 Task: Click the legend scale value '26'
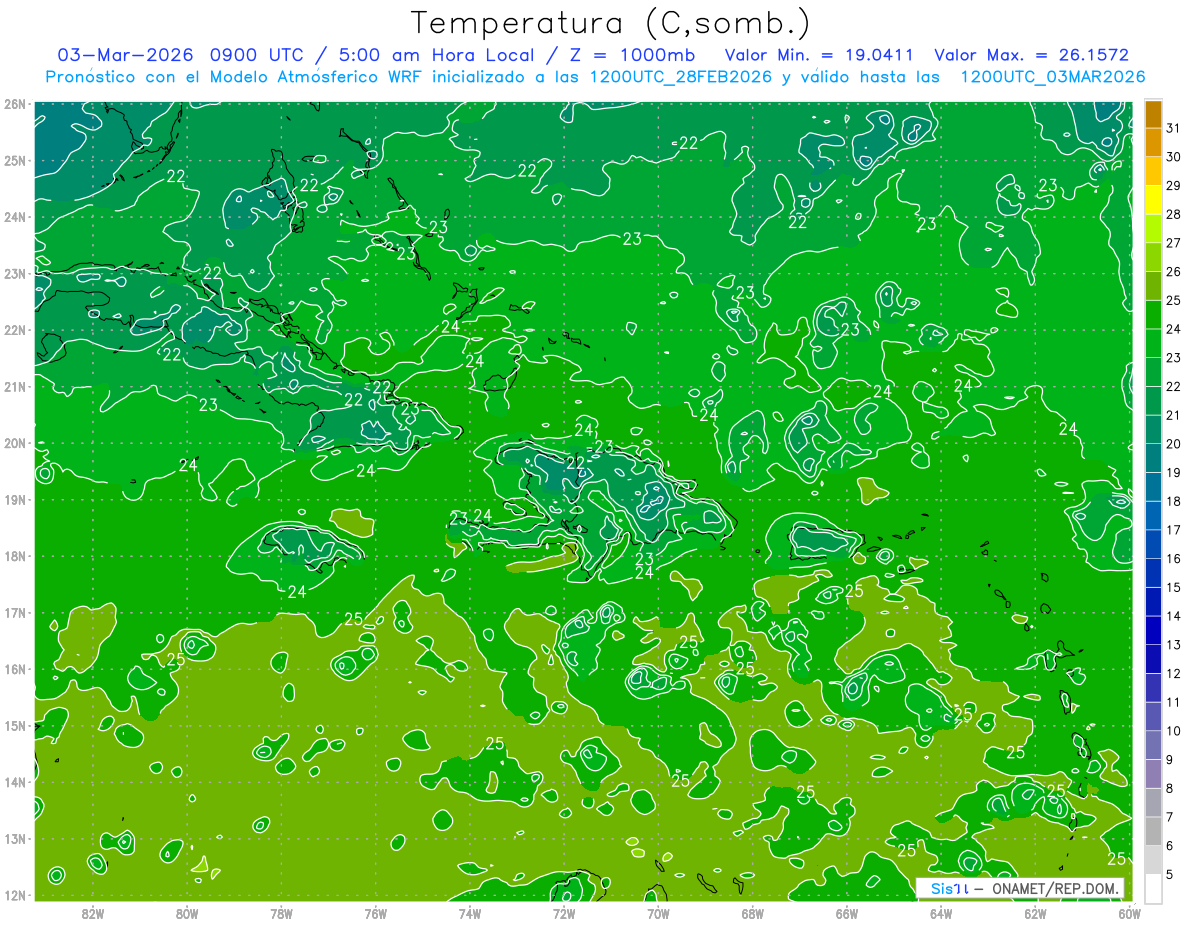(x=1173, y=272)
